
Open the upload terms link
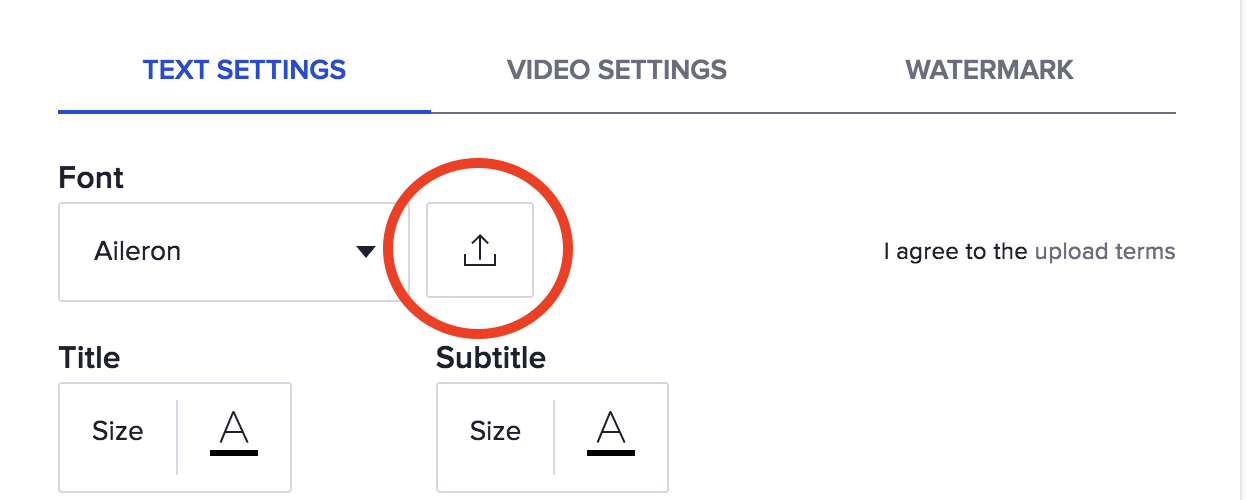pos(1105,251)
